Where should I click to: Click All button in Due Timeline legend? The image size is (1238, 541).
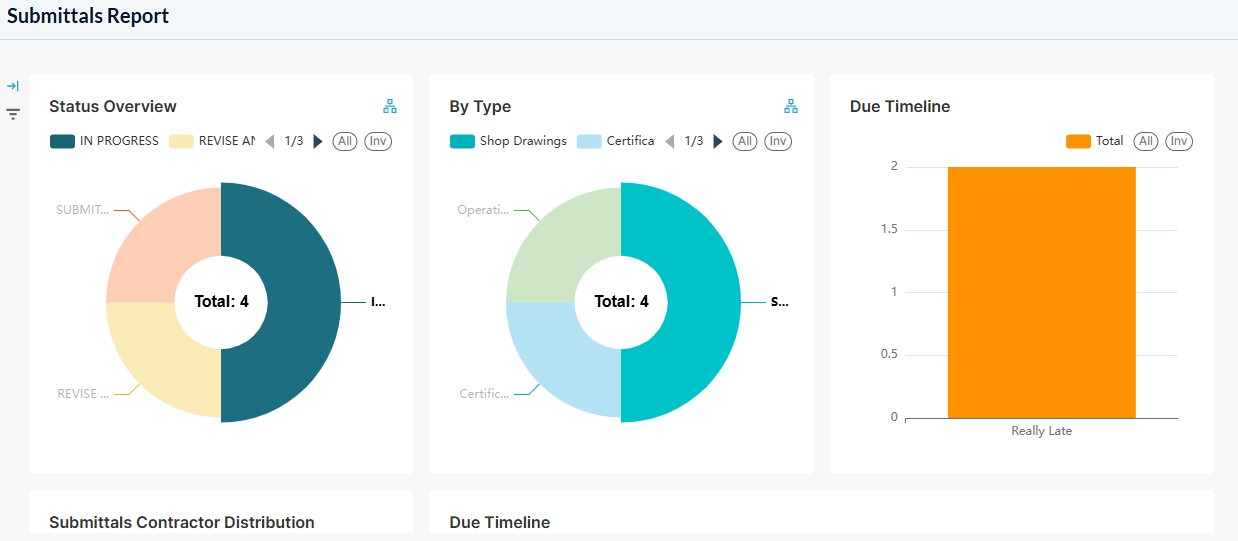pos(1146,141)
